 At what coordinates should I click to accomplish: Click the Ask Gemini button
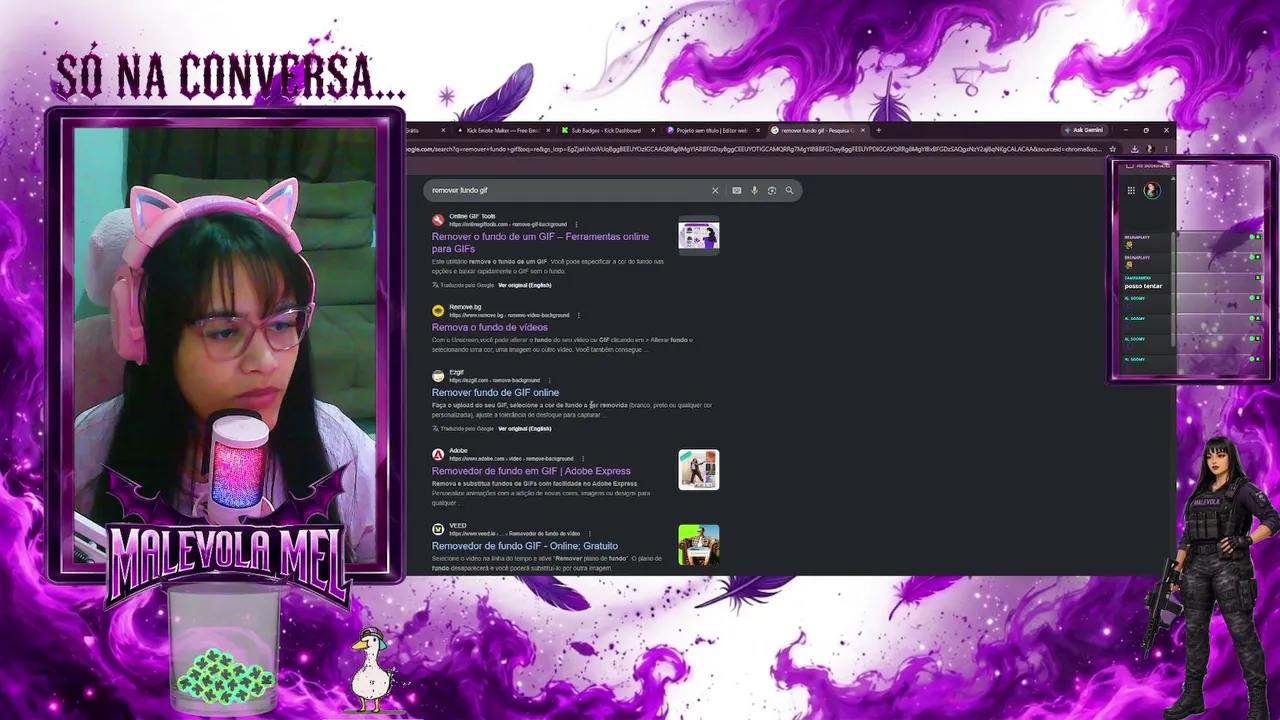1084,130
